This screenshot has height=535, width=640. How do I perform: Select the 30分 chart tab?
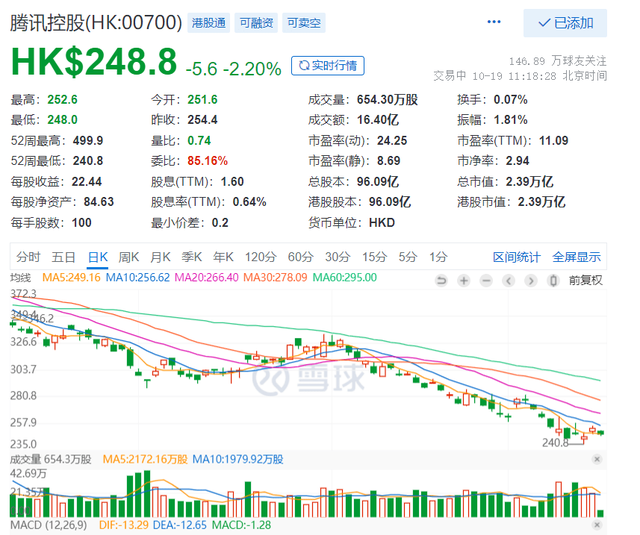click(x=338, y=257)
